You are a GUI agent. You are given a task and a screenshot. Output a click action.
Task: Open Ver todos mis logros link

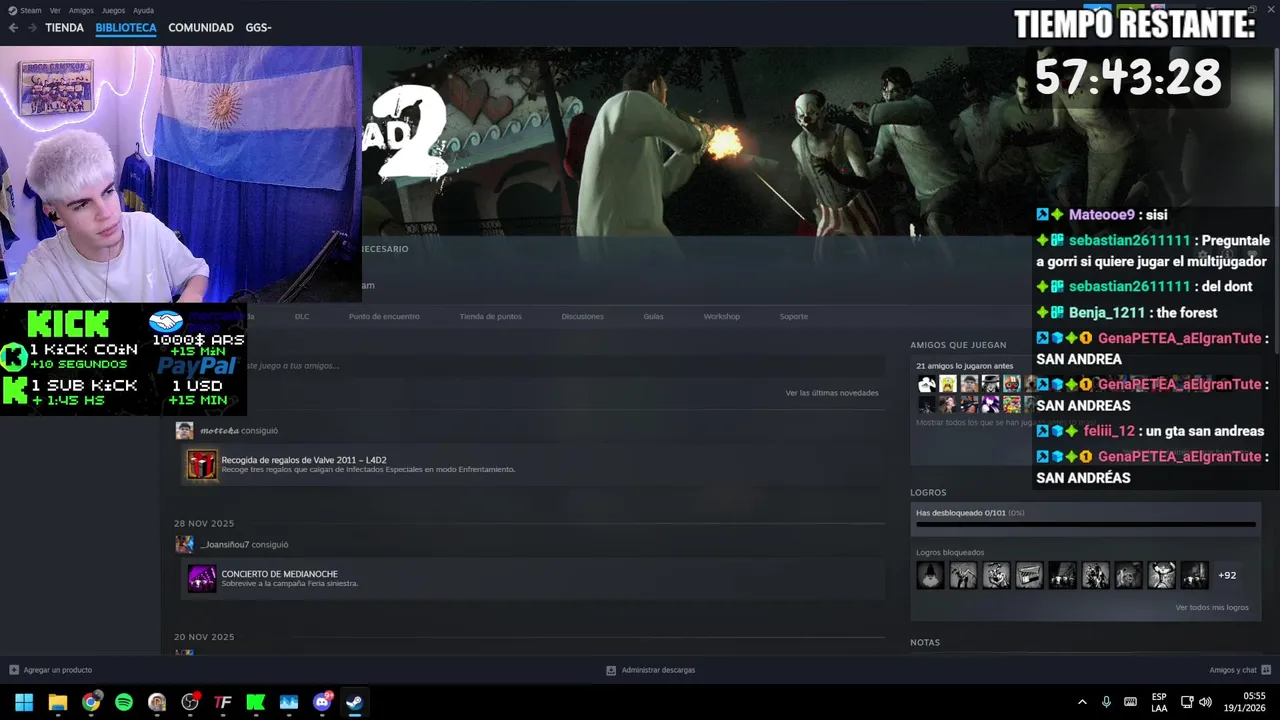tap(1212, 607)
